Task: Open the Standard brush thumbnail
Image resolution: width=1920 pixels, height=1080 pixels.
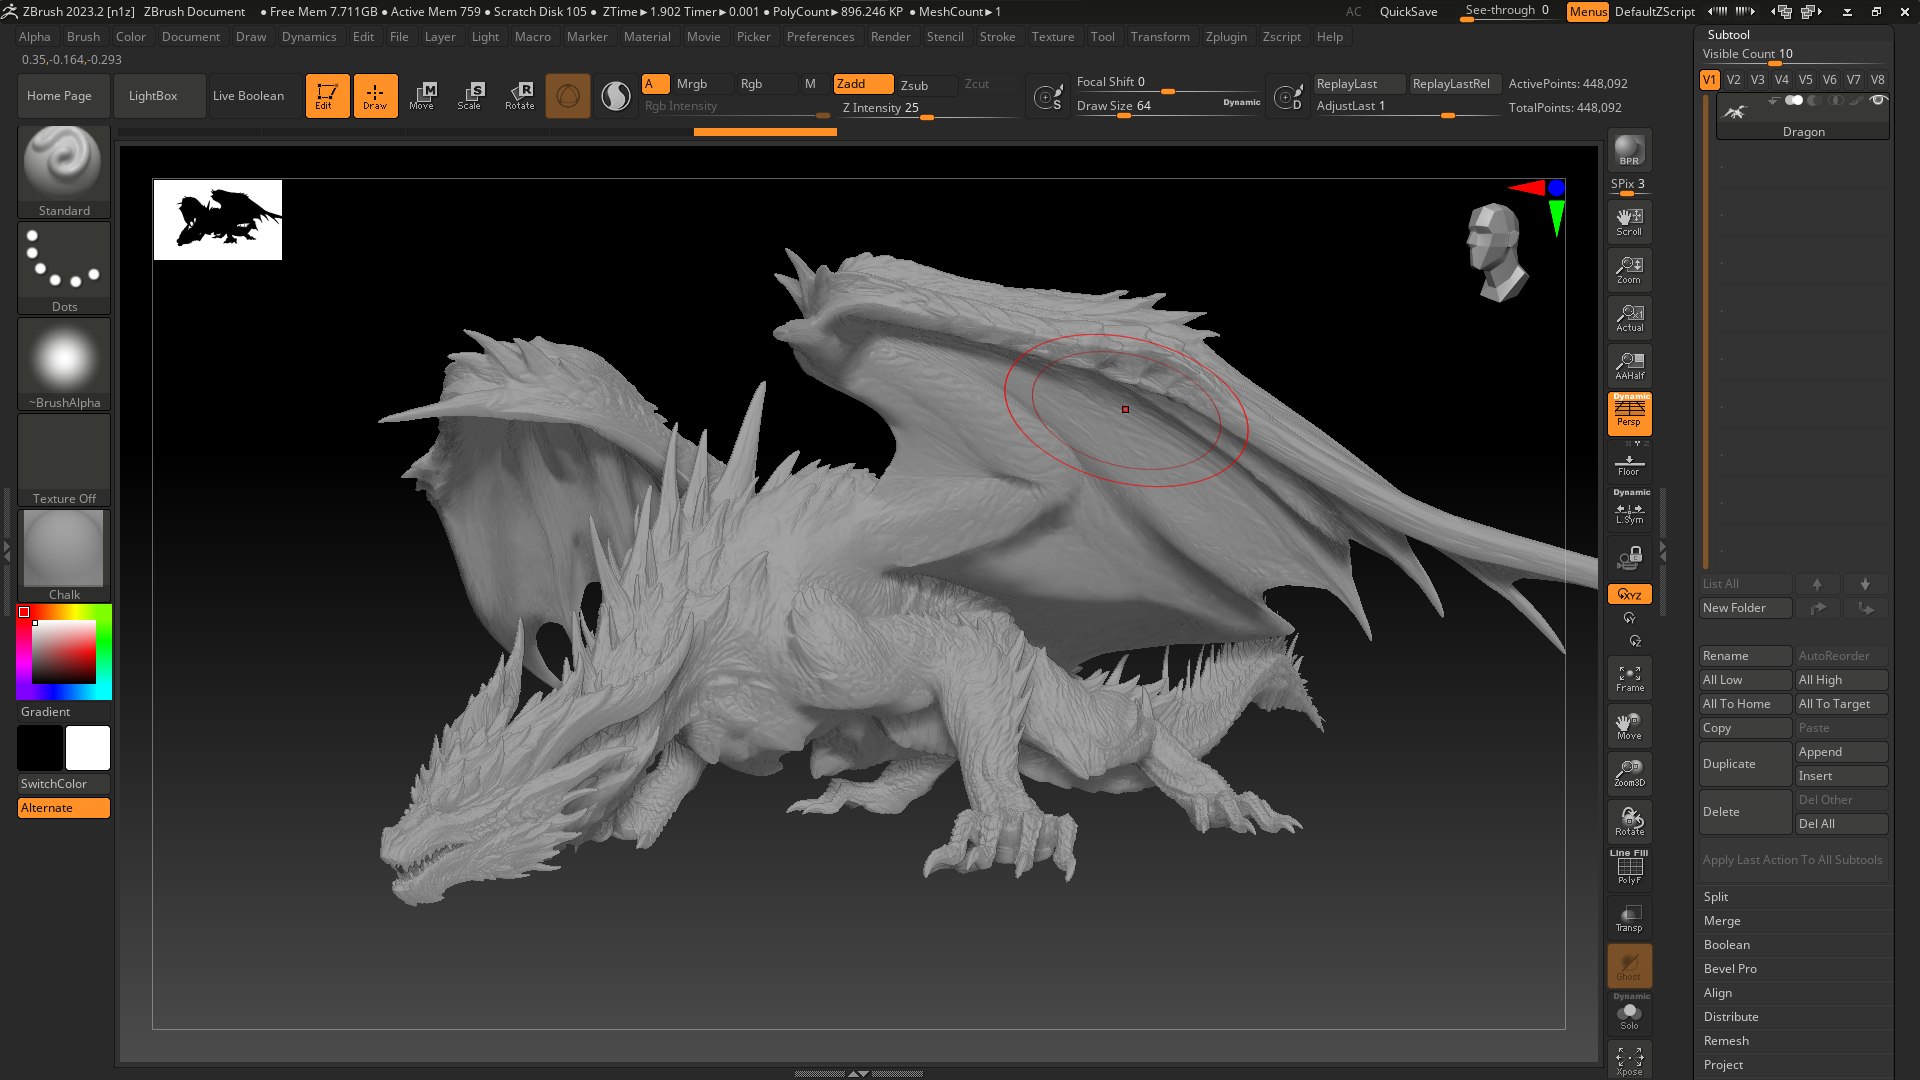Action: click(64, 171)
